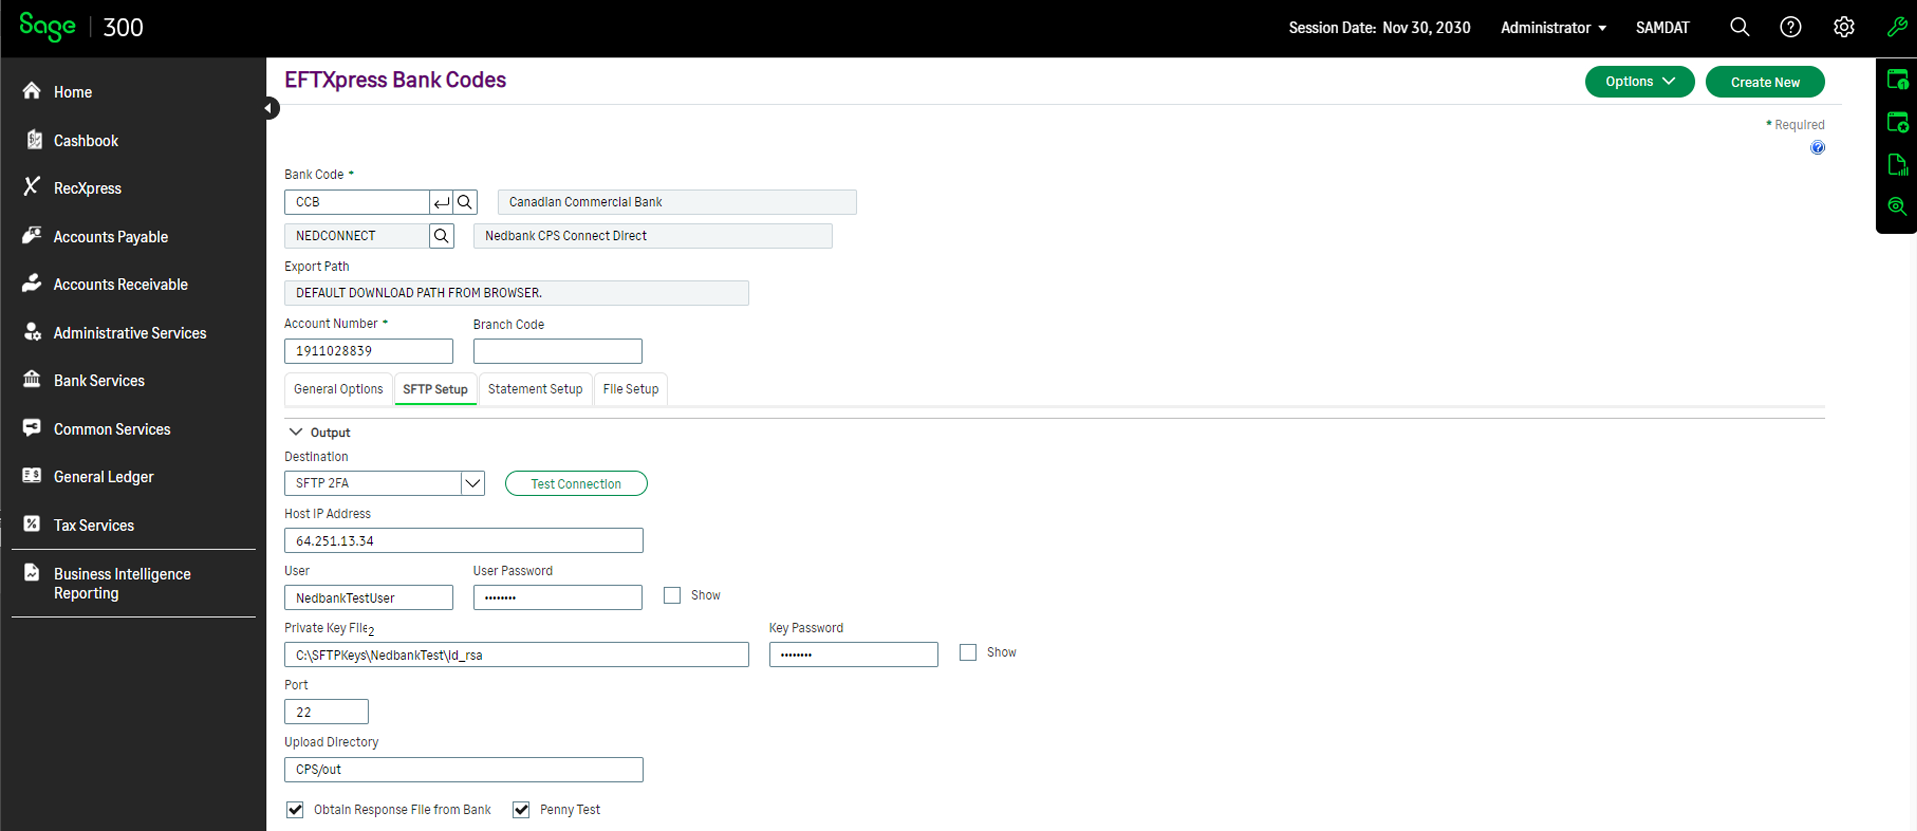
Task: Open the help question mark icon
Action: [1791, 27]
